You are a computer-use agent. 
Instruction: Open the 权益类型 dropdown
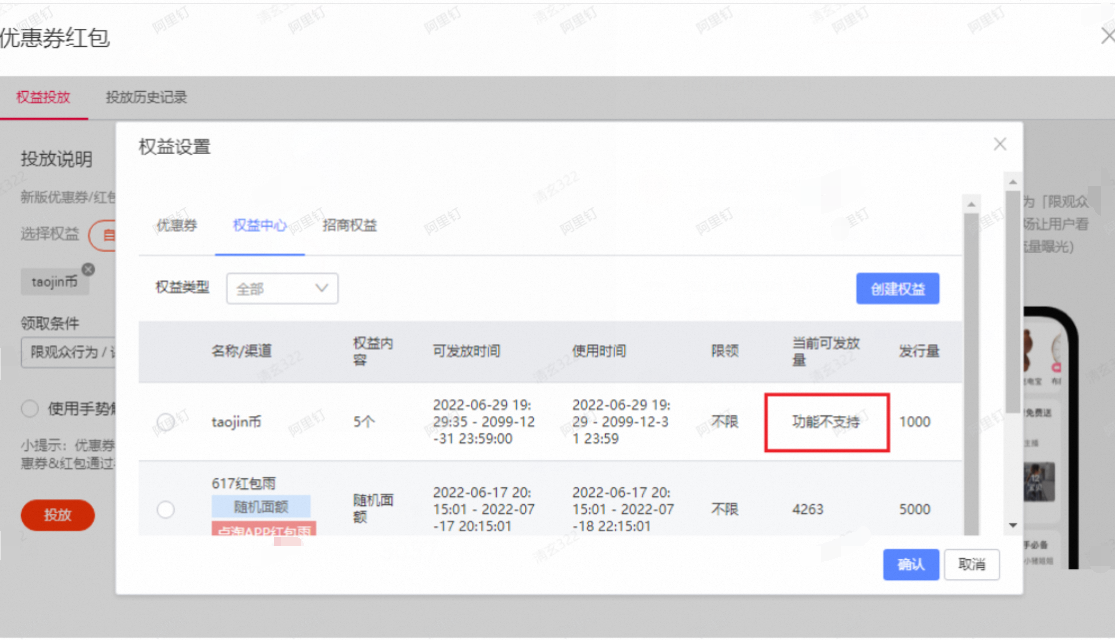[x=282, y=289]
